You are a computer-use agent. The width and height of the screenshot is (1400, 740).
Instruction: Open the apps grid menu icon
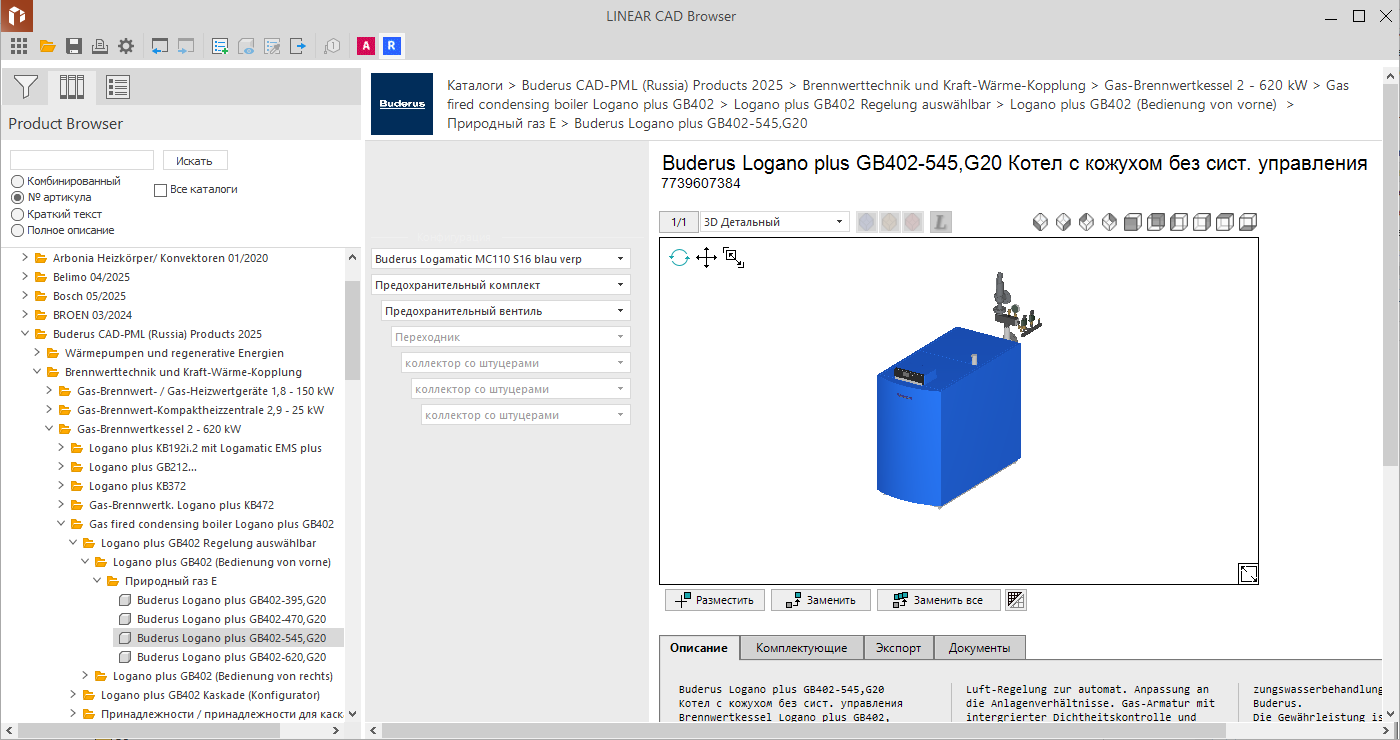coord(19,46)
